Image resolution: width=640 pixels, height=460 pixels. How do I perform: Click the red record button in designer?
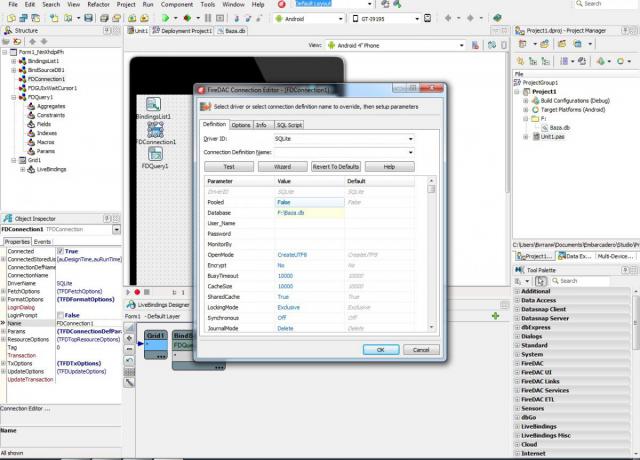click(x=137, y=292)
